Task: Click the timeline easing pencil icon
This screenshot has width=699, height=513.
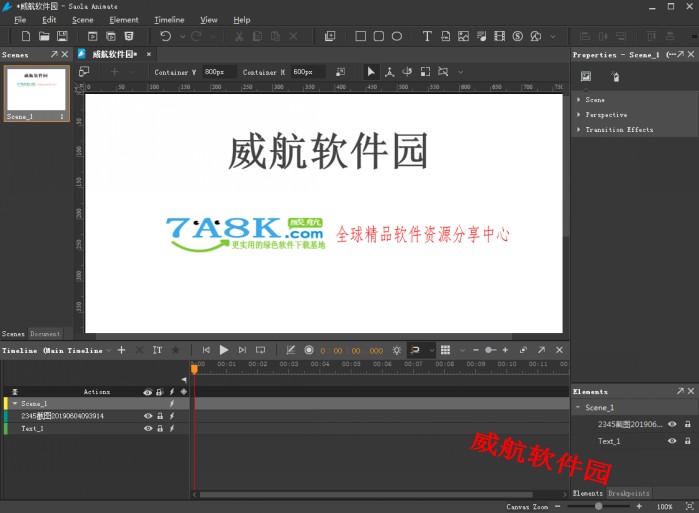Action: tap(291, 350)
